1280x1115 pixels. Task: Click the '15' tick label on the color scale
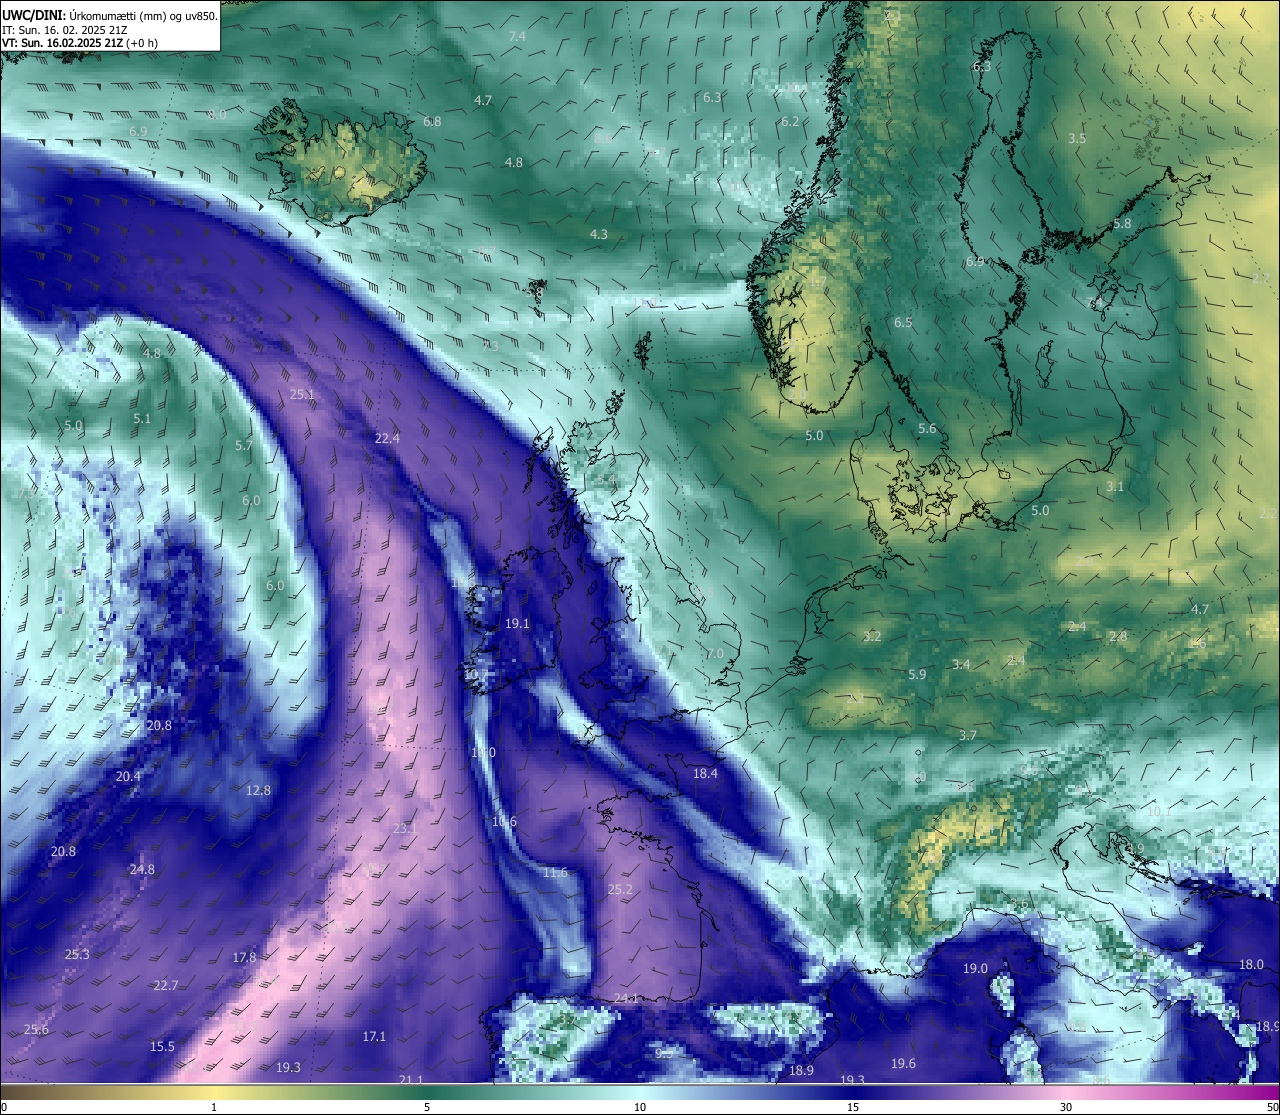click(853, 1107)
